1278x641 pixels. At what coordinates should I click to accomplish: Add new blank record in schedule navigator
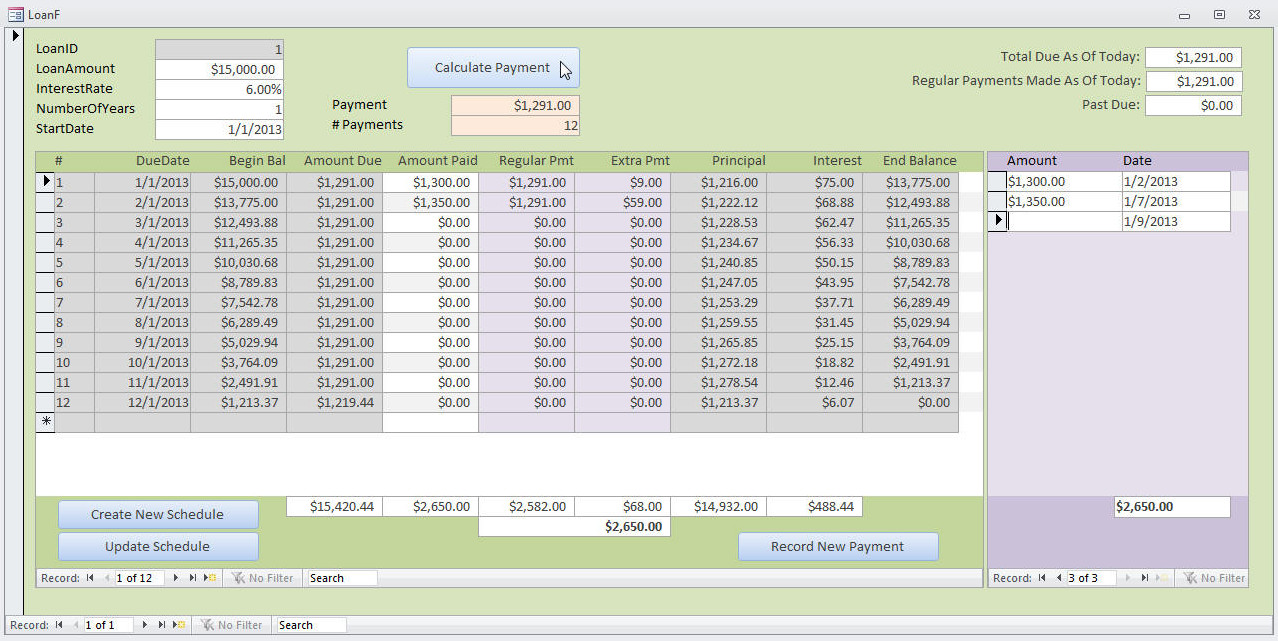coord(210,578)
